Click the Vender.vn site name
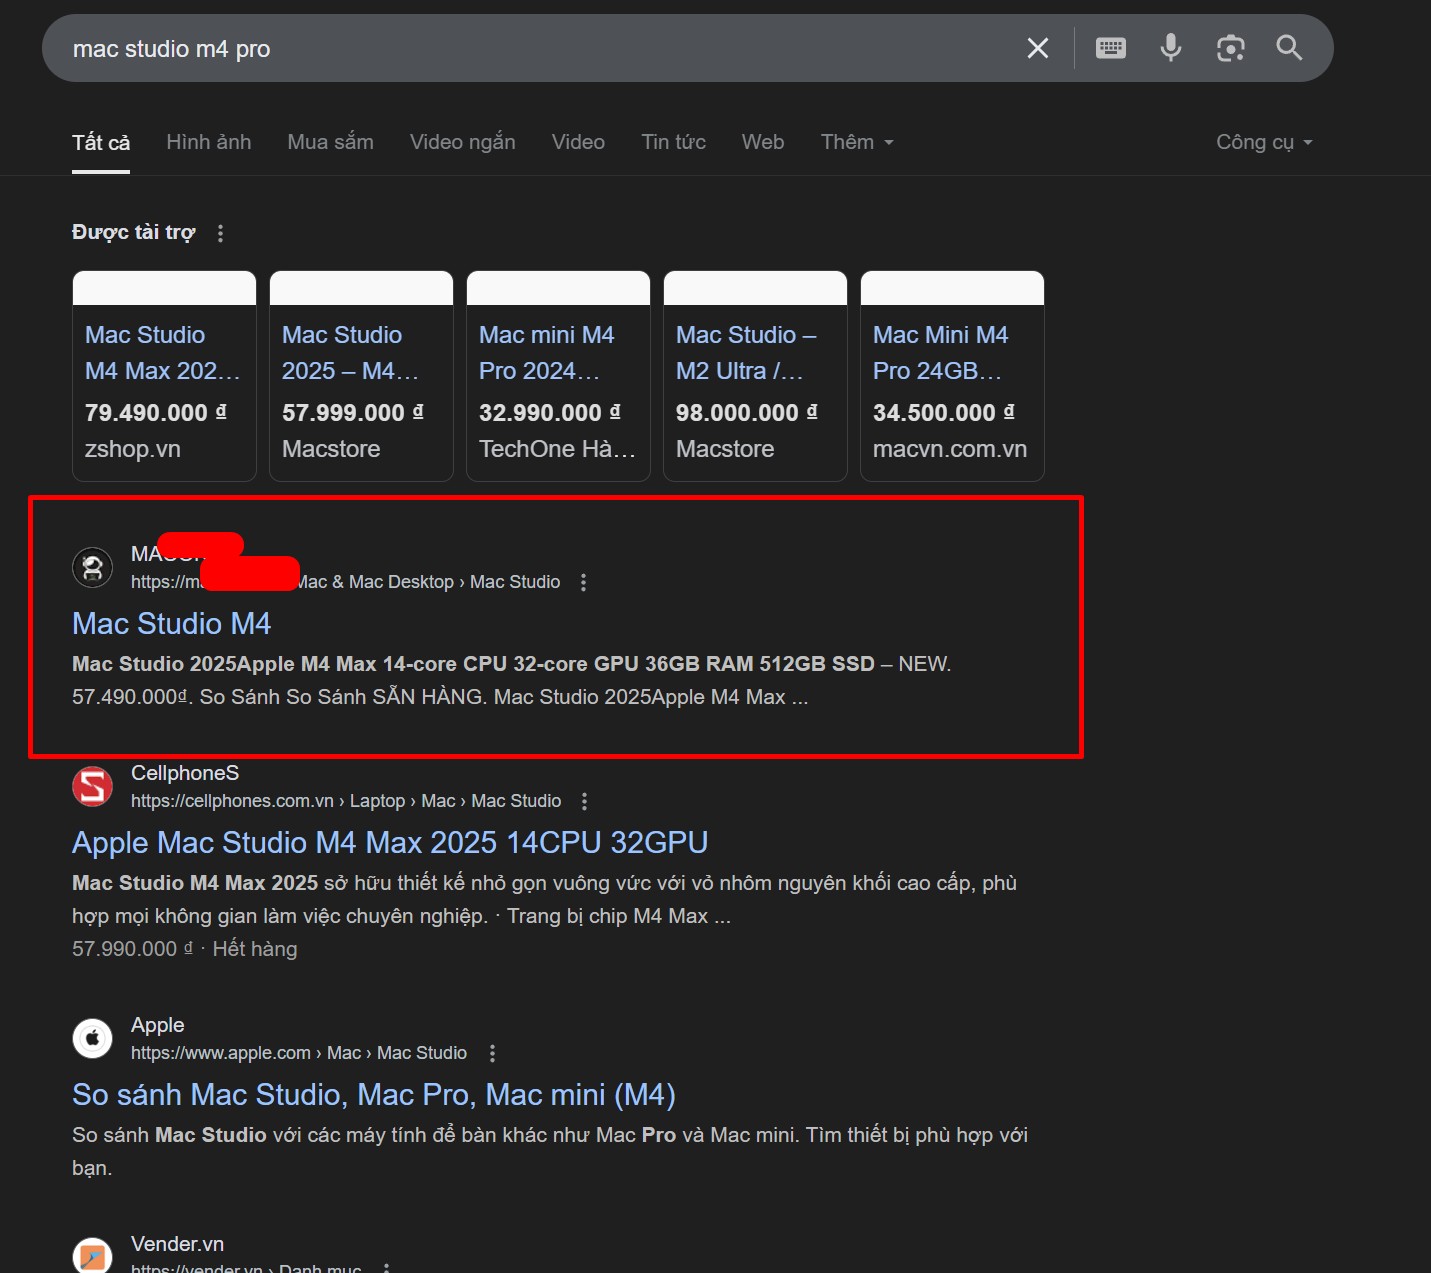 coord(177,1244)
